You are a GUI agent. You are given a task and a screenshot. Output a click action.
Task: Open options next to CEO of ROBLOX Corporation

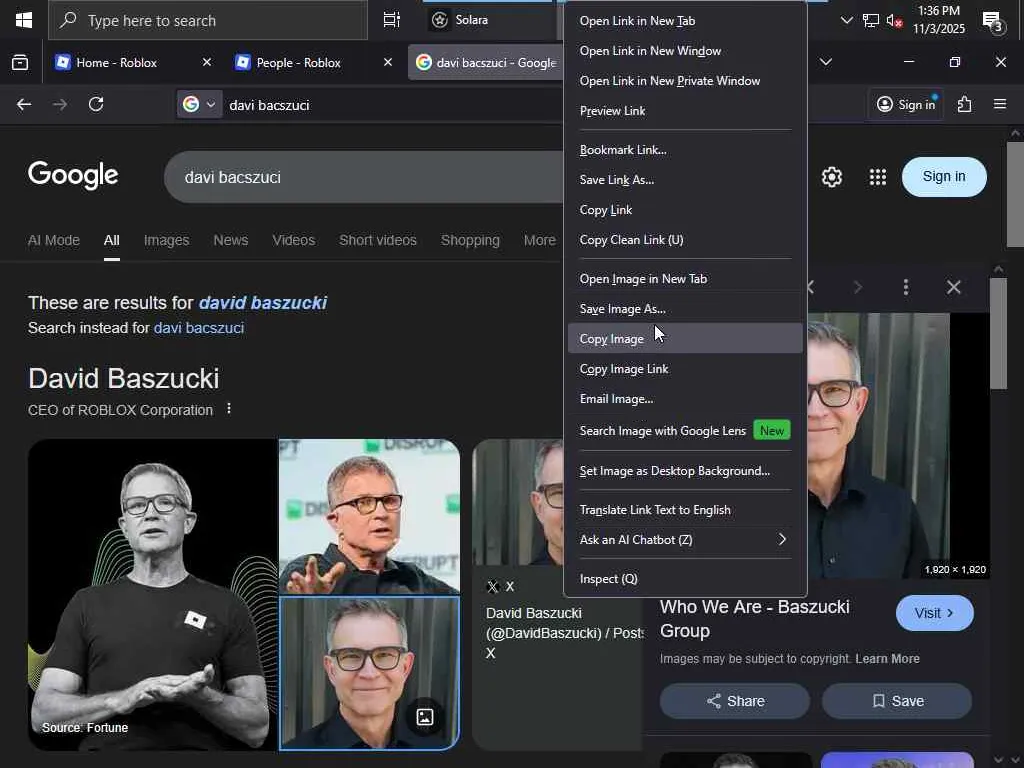coord(229,409)
